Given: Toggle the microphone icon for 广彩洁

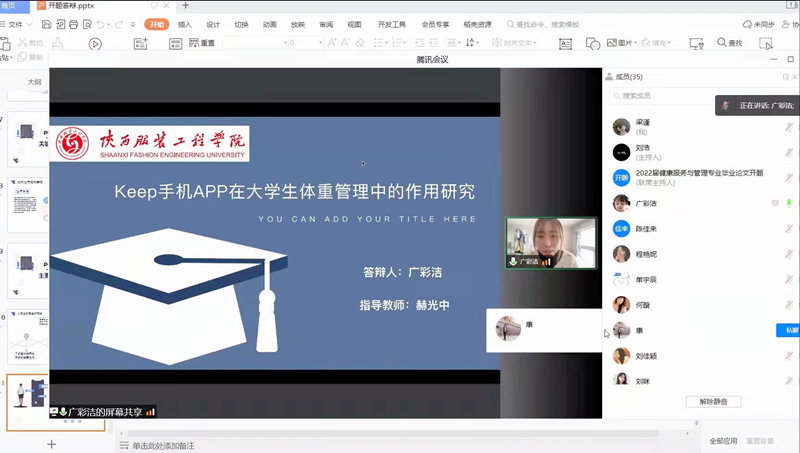Looking at the screenshot, I should (789, 203).
